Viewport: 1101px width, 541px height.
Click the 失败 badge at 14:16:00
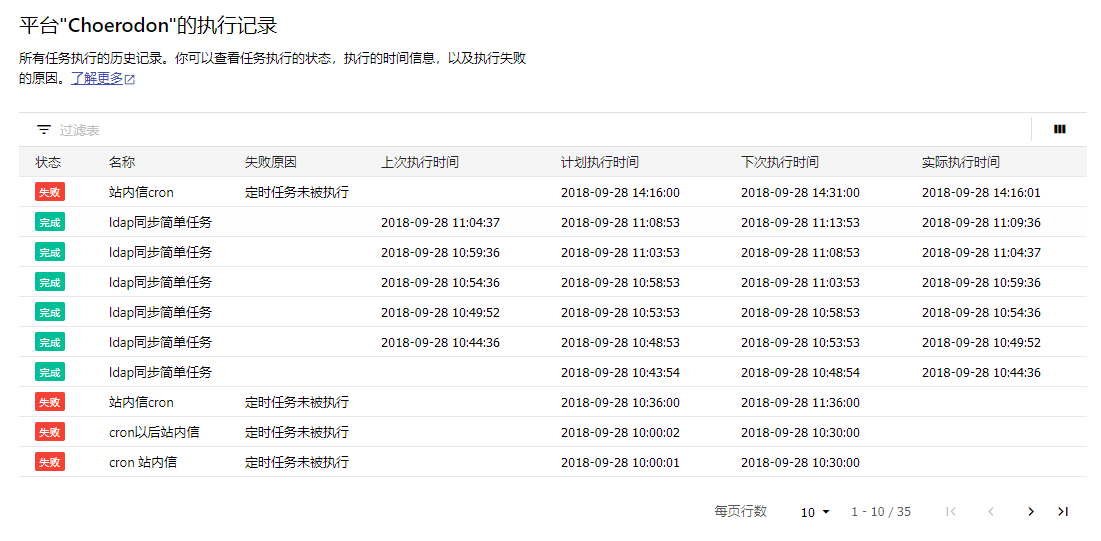[50, 192]
